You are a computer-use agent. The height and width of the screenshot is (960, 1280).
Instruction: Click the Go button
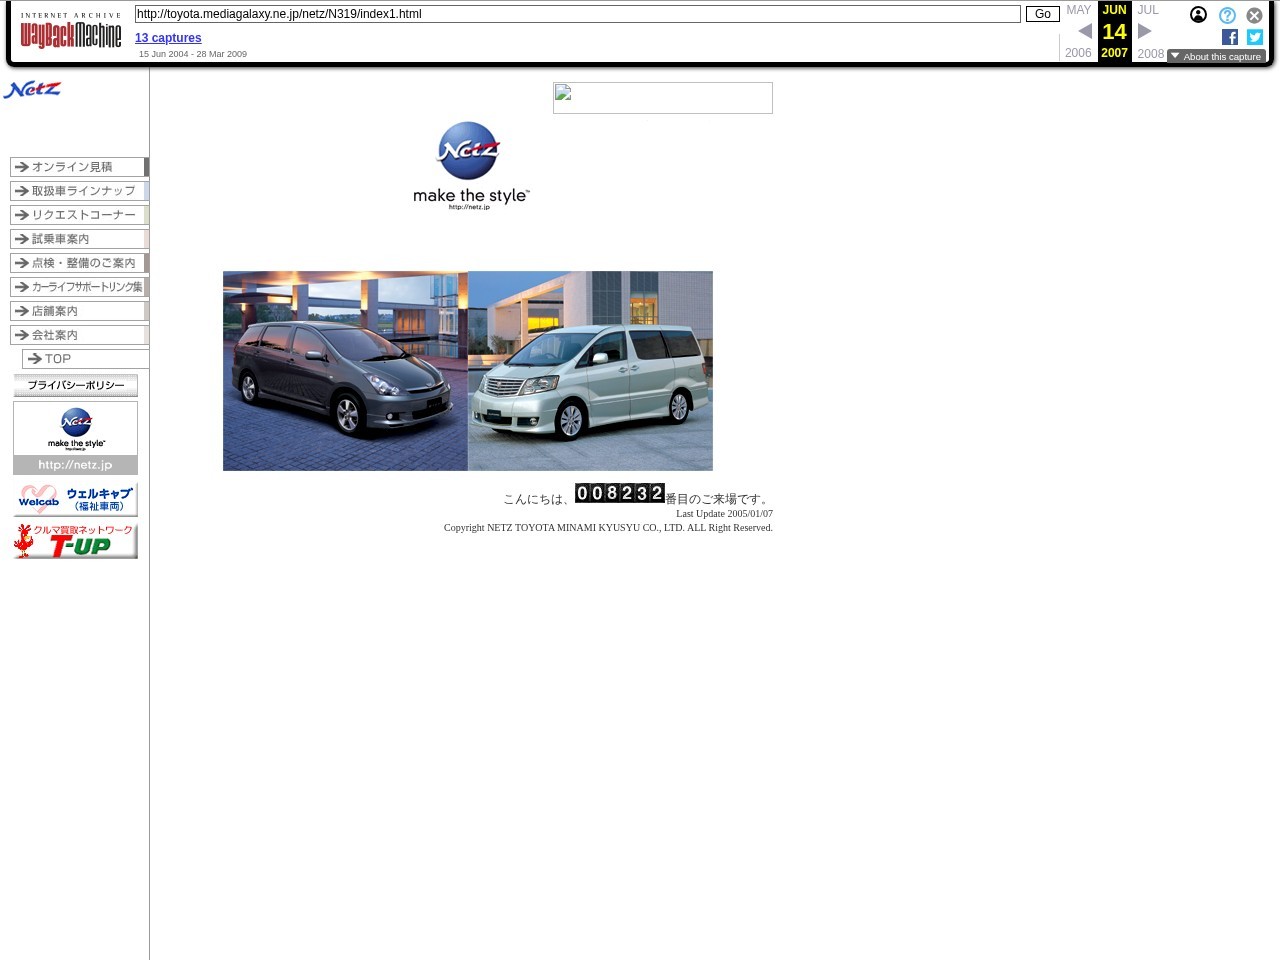1042,14
